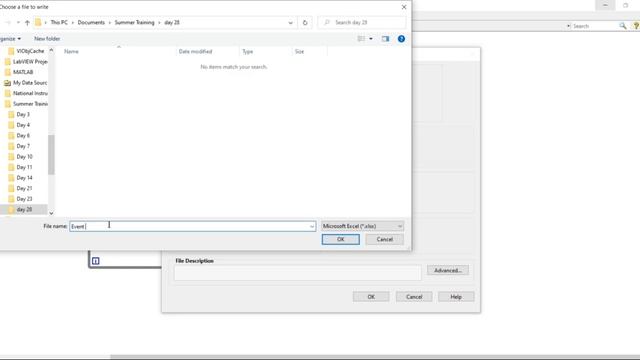Expand view options dropdown arrow
The height and width of the screenshot is (360, 640).
[x=371, y=39]
